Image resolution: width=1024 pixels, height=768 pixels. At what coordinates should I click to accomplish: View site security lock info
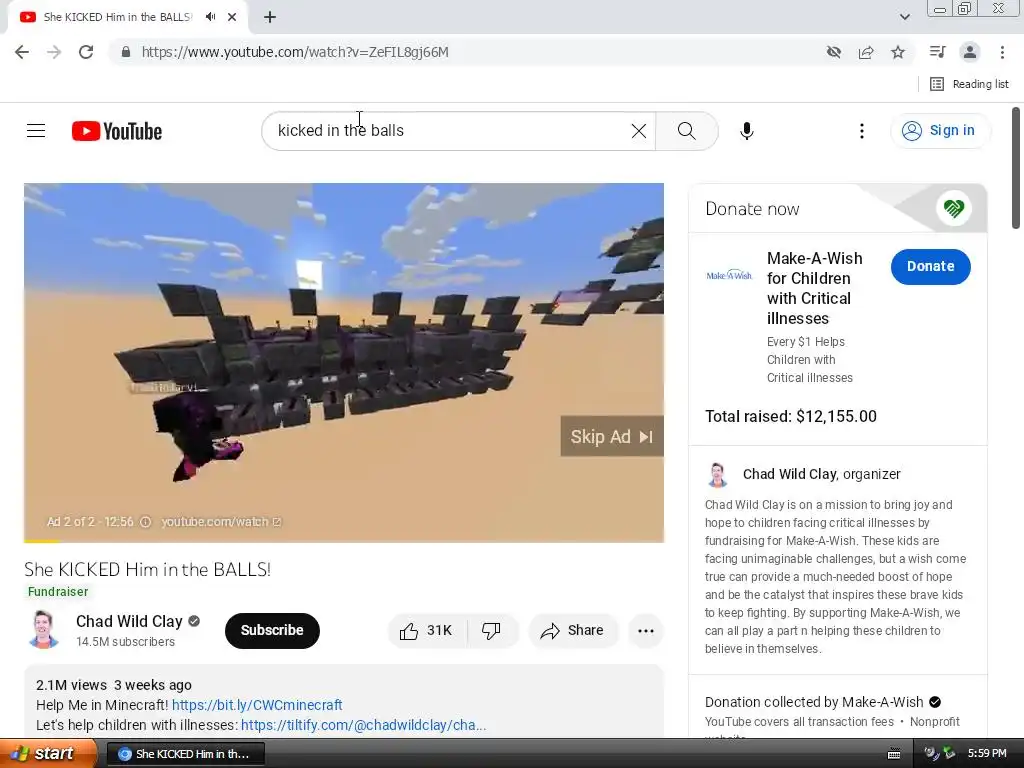coord(126,52)
